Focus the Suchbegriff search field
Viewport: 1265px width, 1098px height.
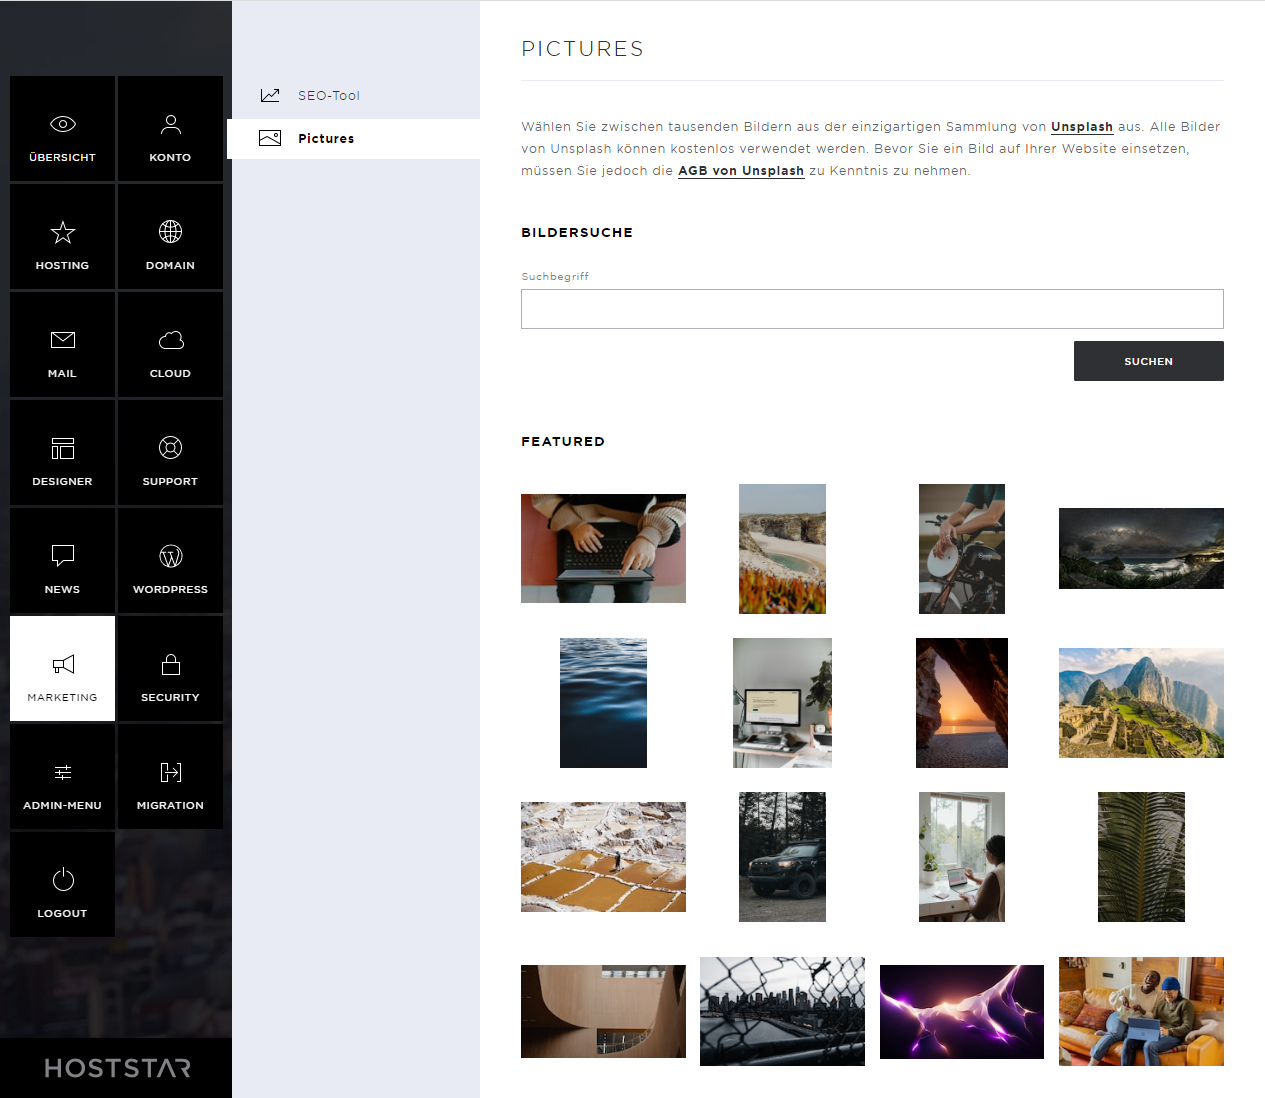coord(872,309)
